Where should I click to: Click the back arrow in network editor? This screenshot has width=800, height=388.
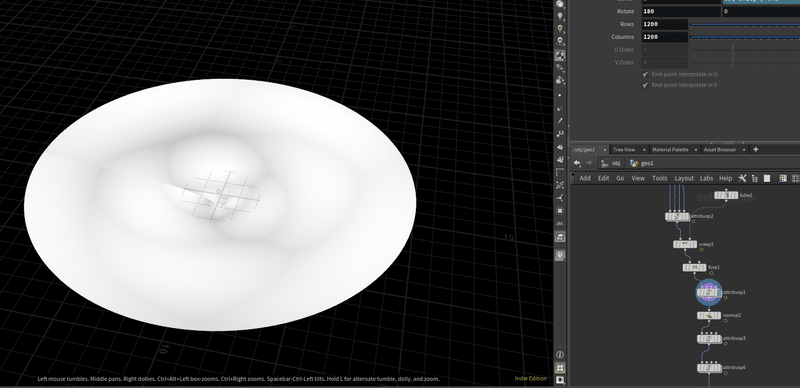577,163
